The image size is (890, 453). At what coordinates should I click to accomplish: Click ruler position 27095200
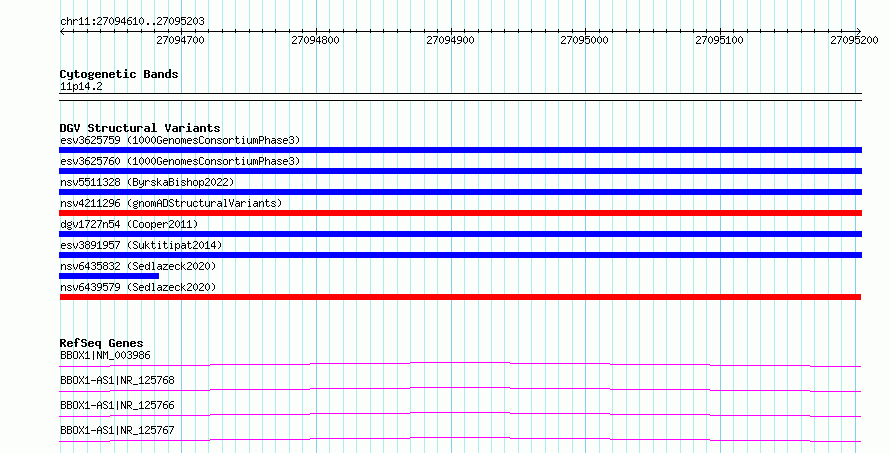coord(854,40)
